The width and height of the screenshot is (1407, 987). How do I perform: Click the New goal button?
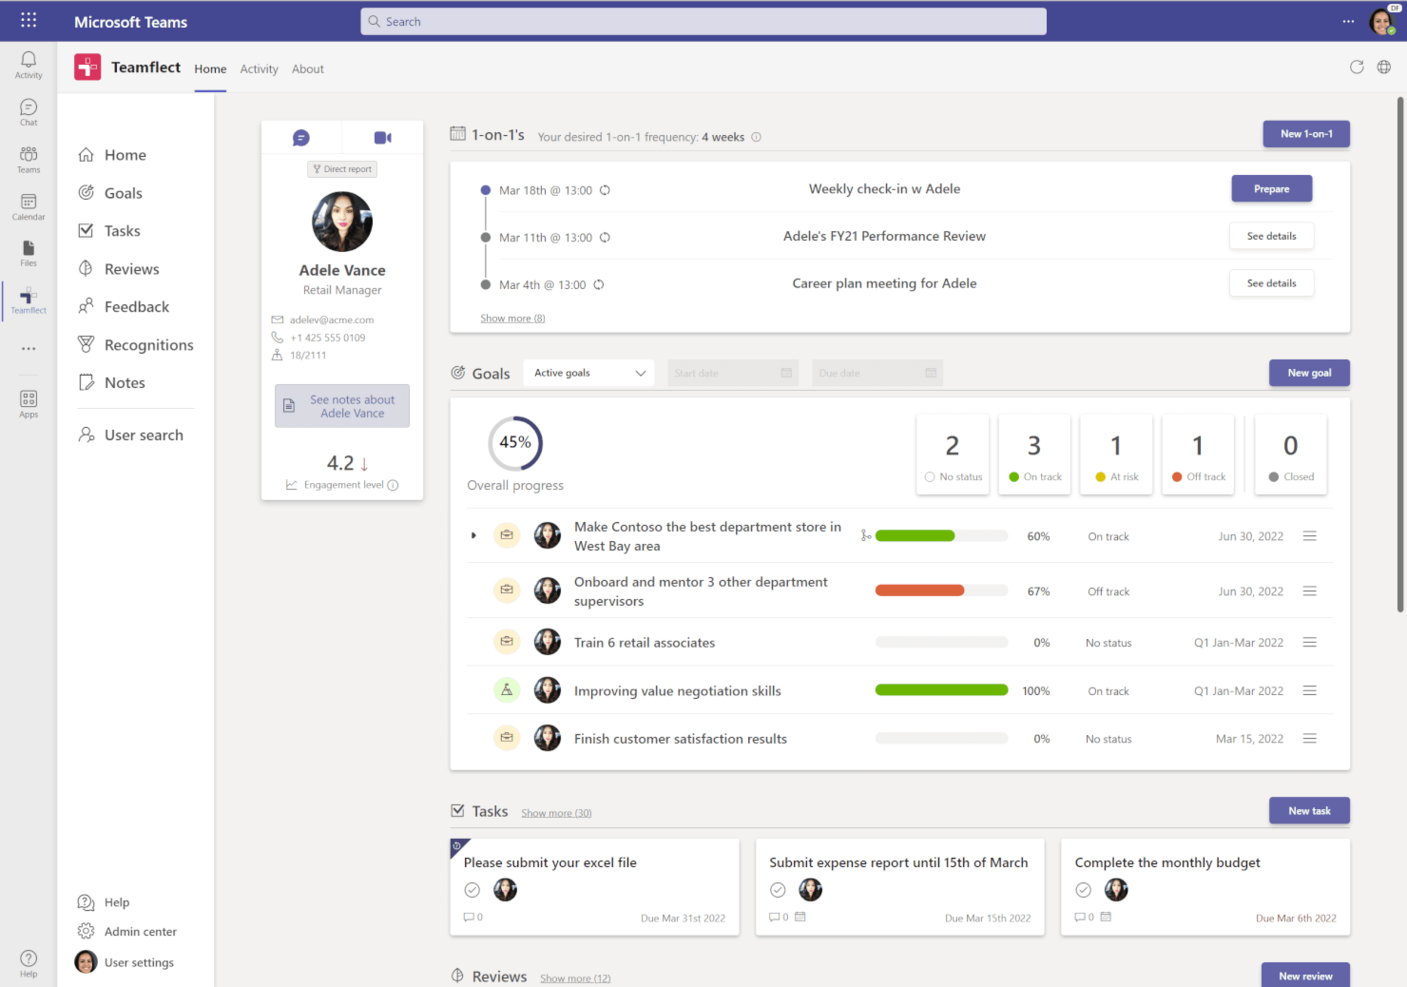[1309, 373]
